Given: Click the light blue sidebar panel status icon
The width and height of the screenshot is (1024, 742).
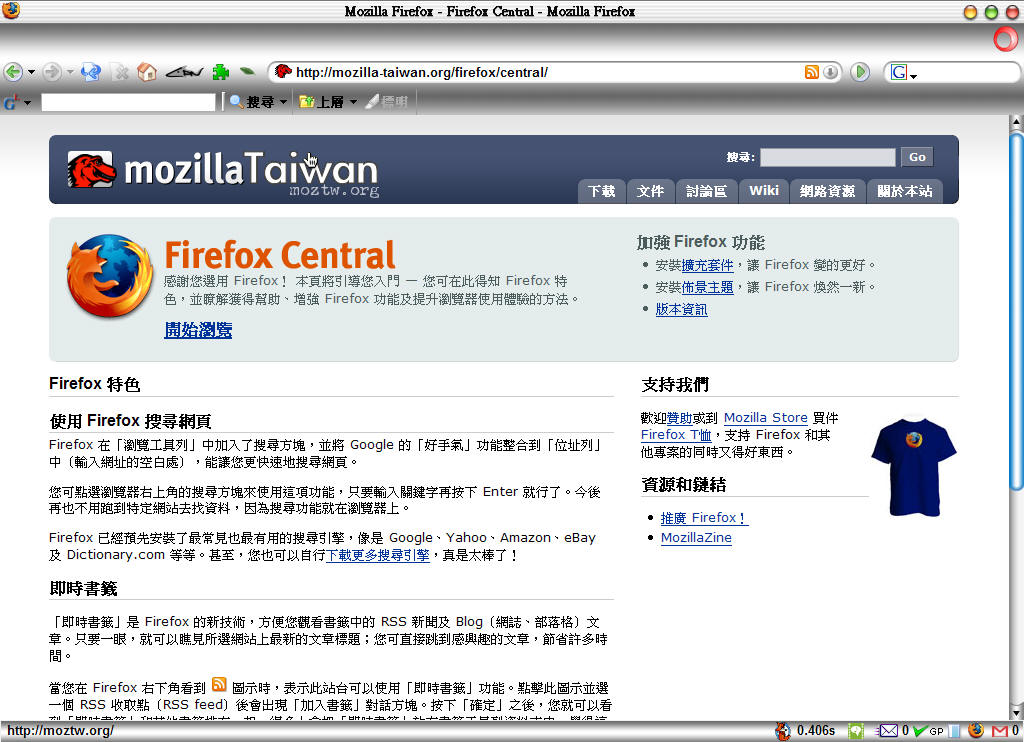Looking at the screenshot, I should pos(954,731).
